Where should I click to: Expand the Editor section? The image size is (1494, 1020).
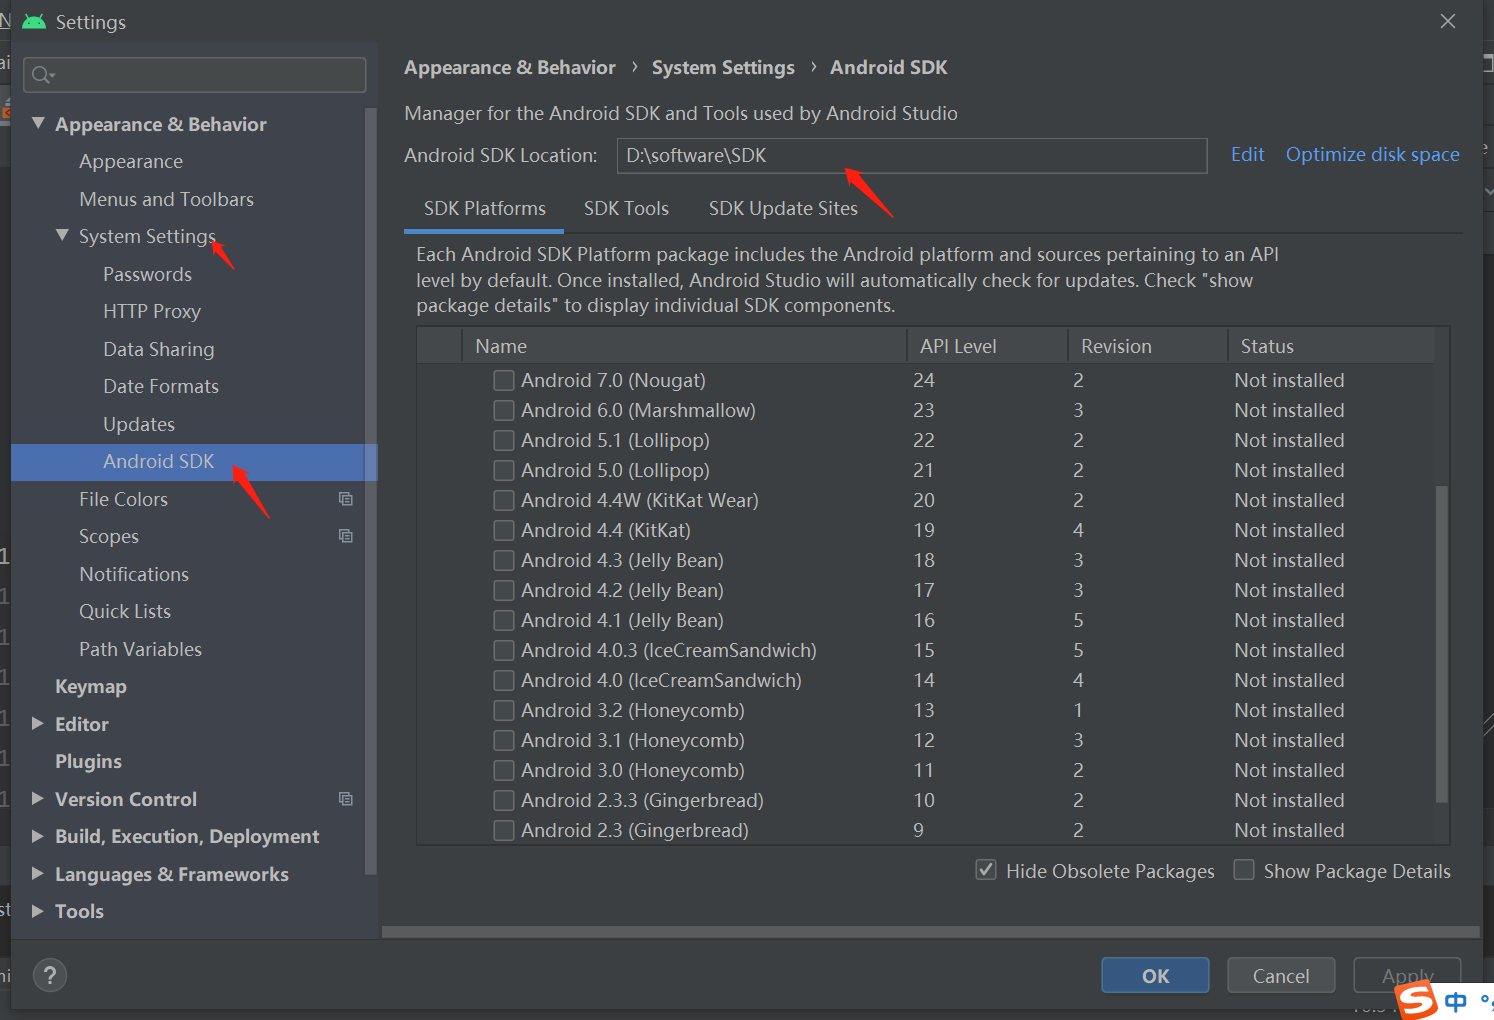point(38,723)
